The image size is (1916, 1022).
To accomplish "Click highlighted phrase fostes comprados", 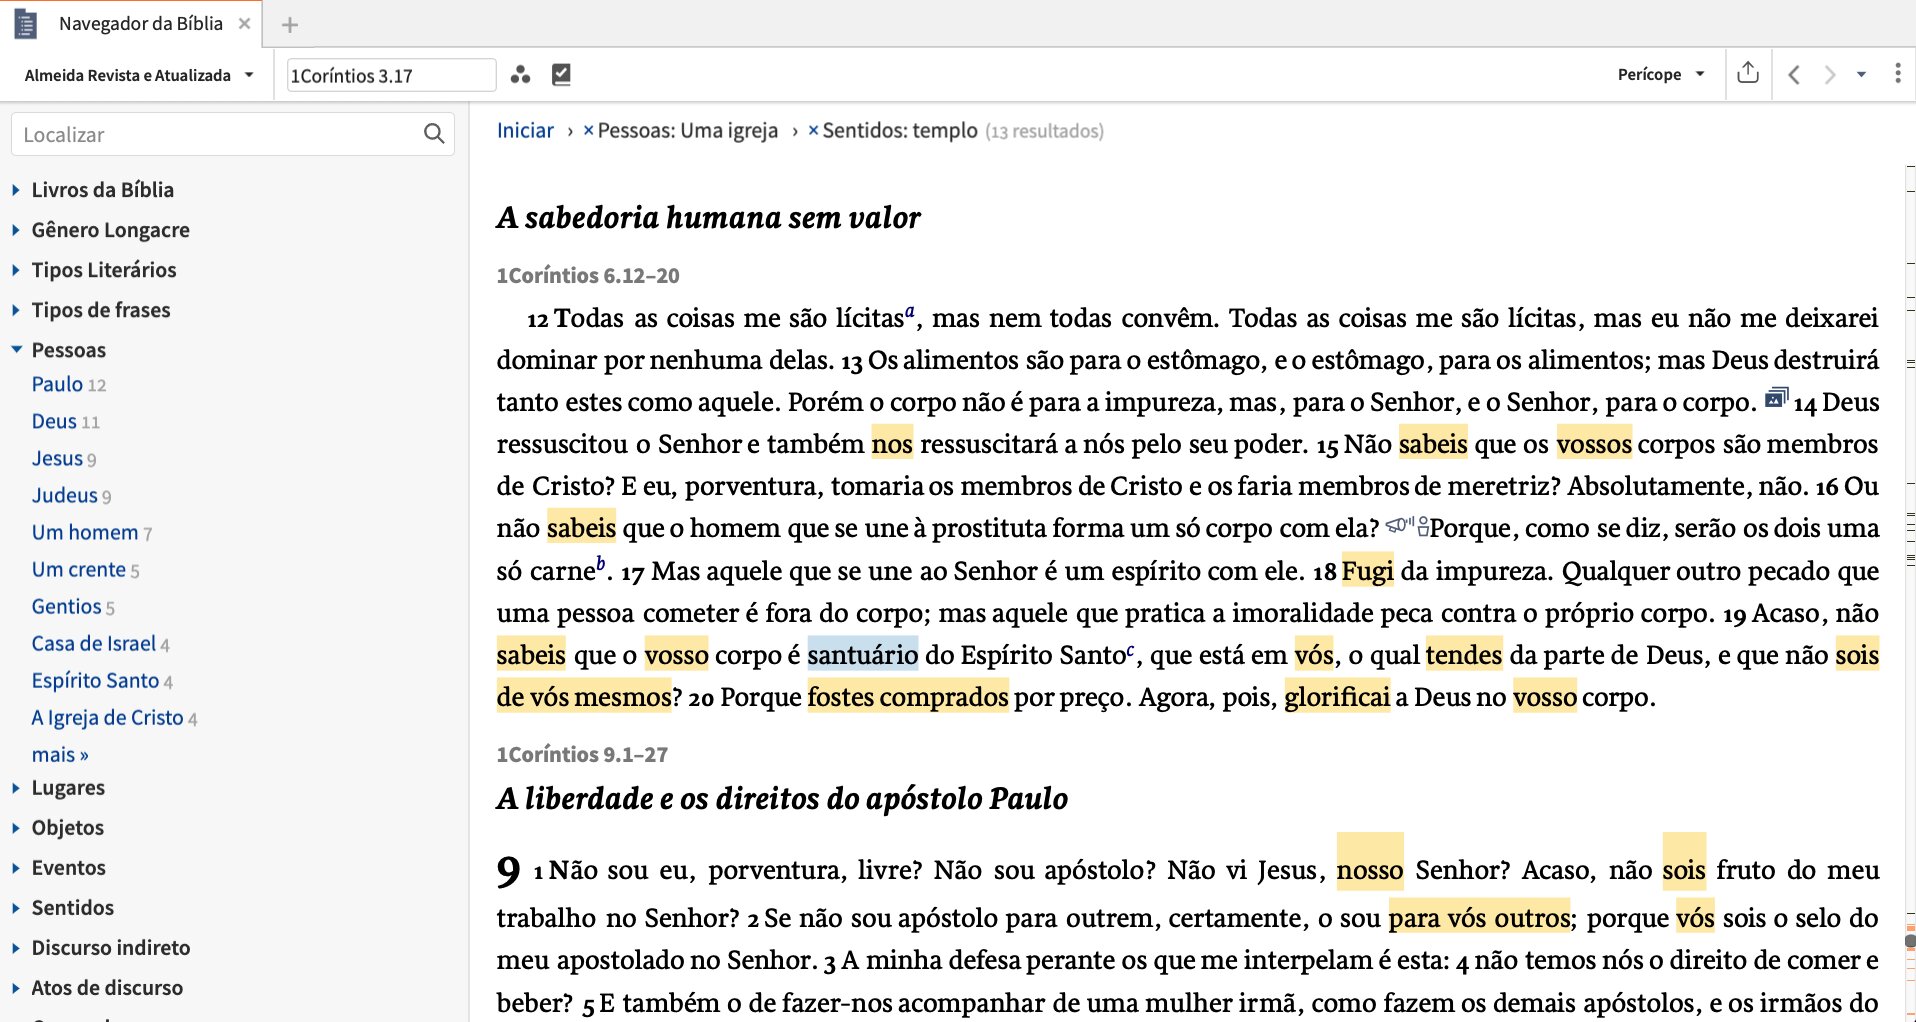I will 908,697.
